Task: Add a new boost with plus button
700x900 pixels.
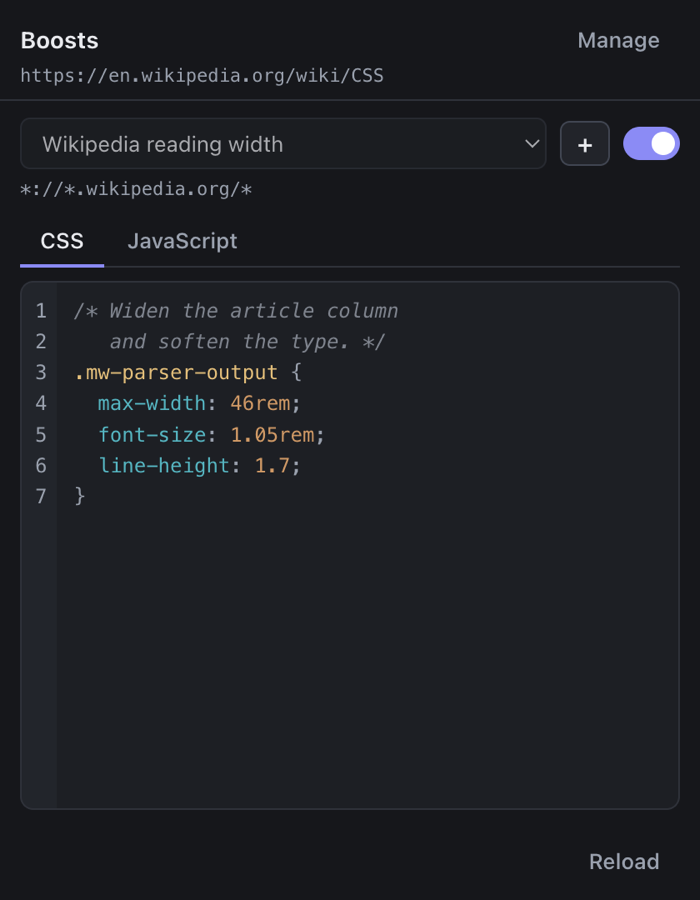Action: click(584, 143)
